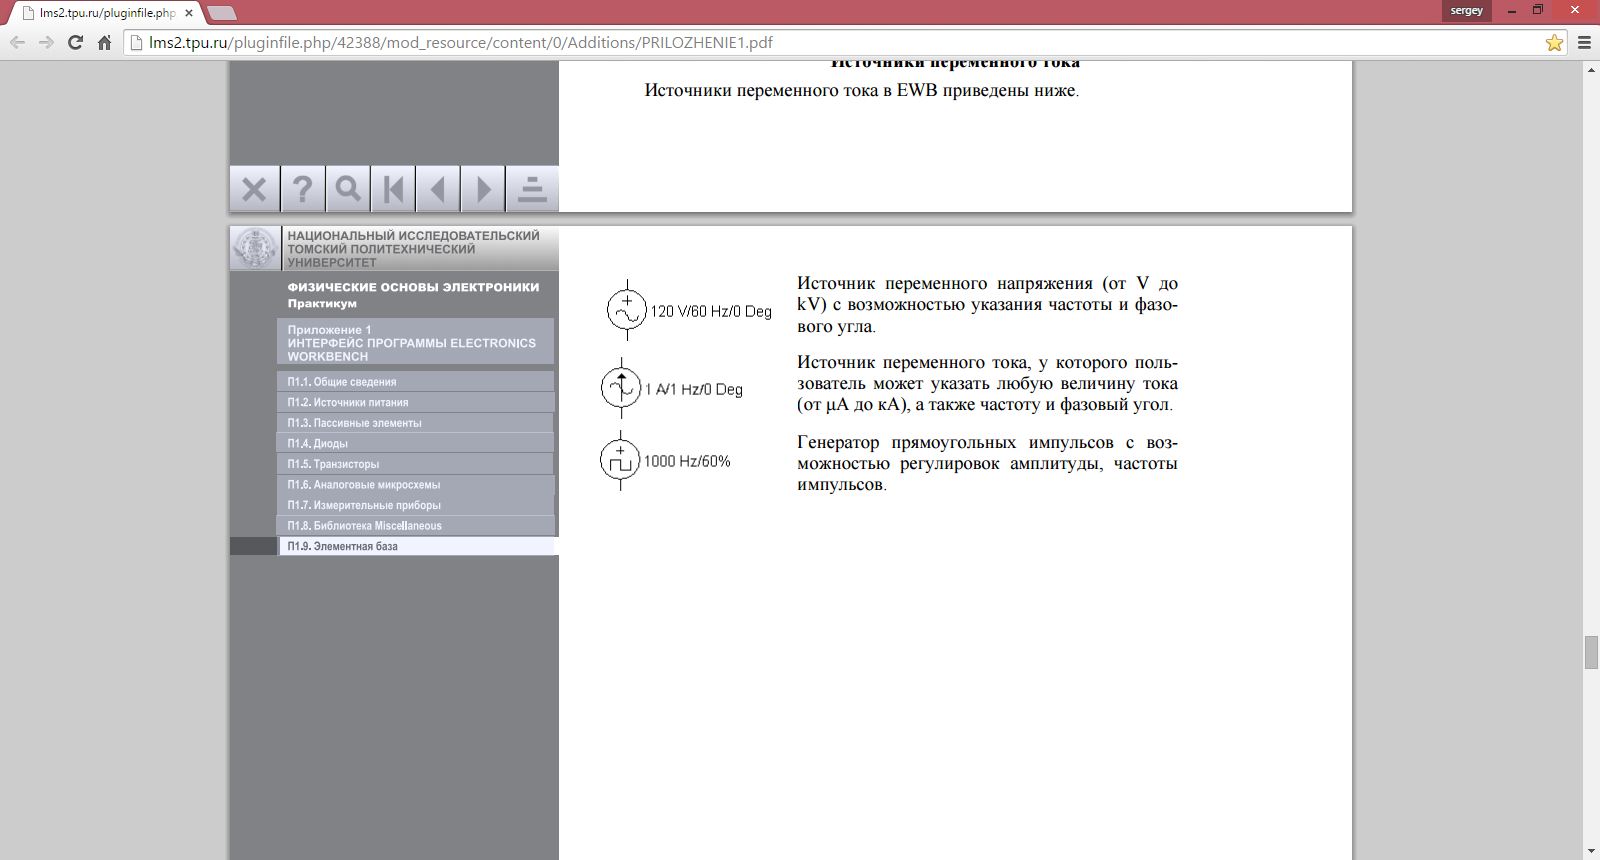1600x860 pixels.
Task: Open section П1.2. Источники питания
Action: (415, 402)
